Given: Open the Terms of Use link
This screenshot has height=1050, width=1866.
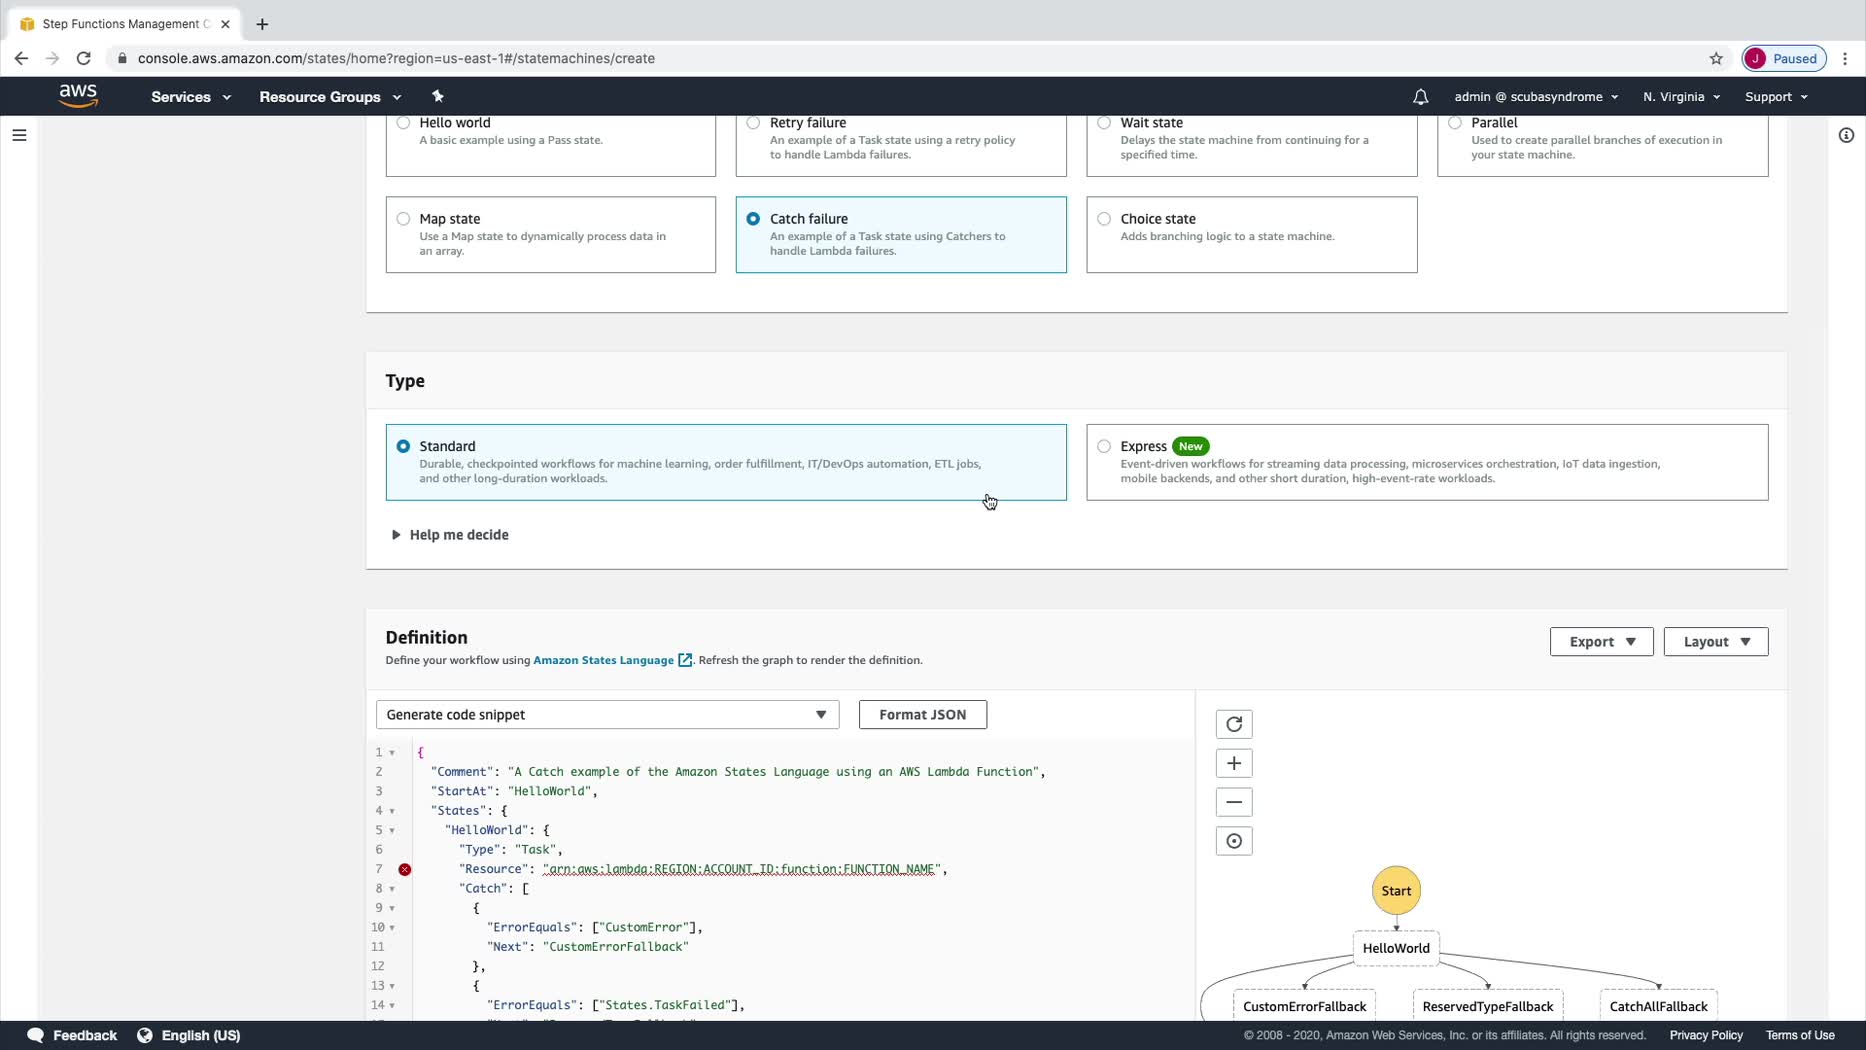Looking at the screenshot, I should pyautogui.click(x=1800, y=1035).
